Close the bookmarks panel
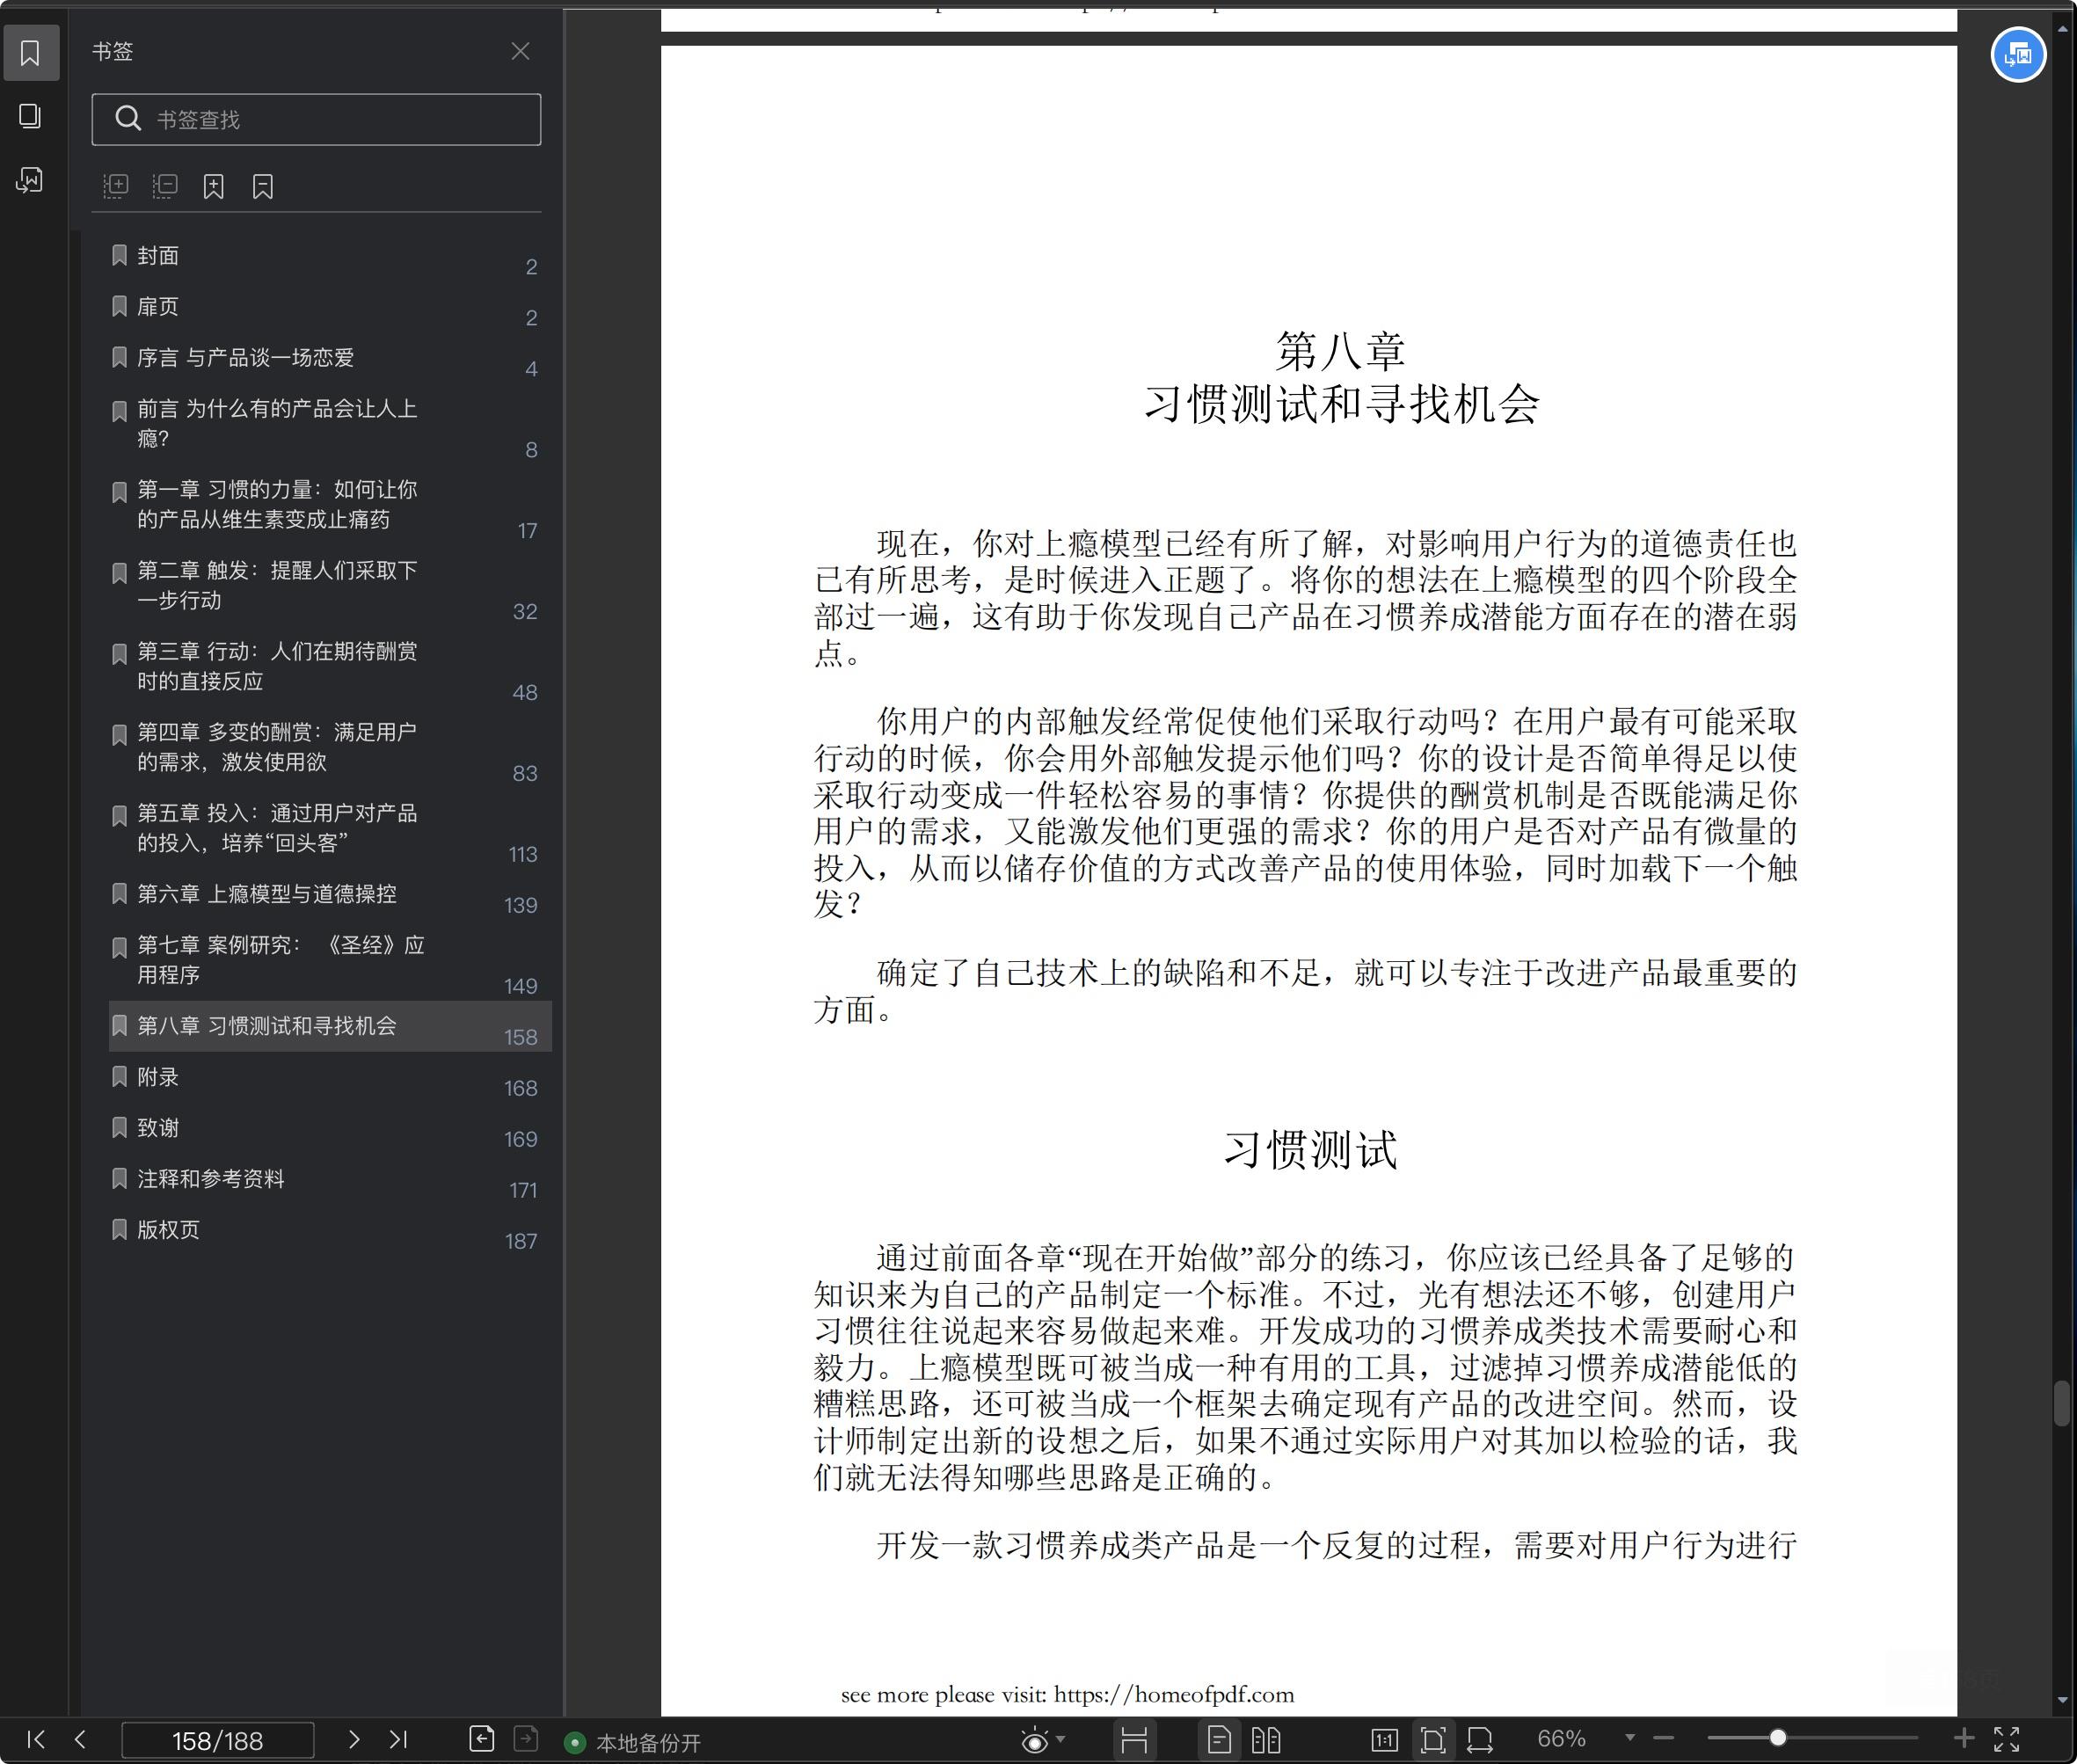The image size is (2077, 1764). (x=520, y=51)
